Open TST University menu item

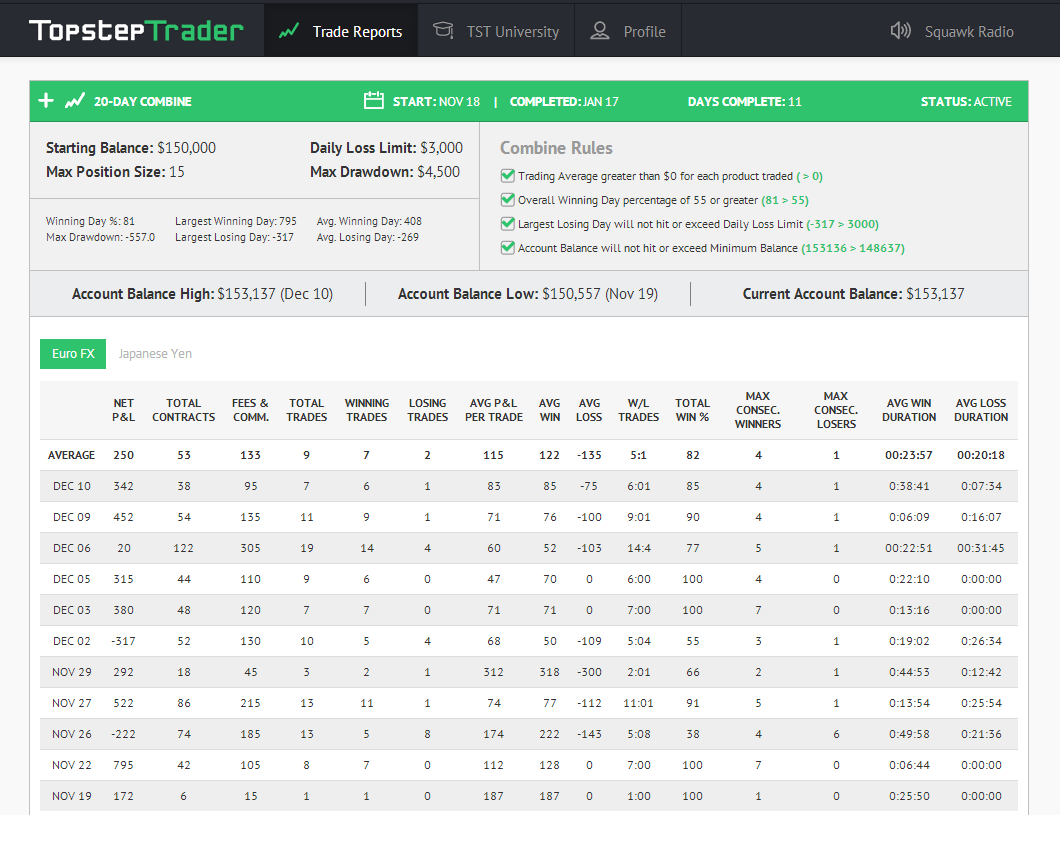pos(496,31)
